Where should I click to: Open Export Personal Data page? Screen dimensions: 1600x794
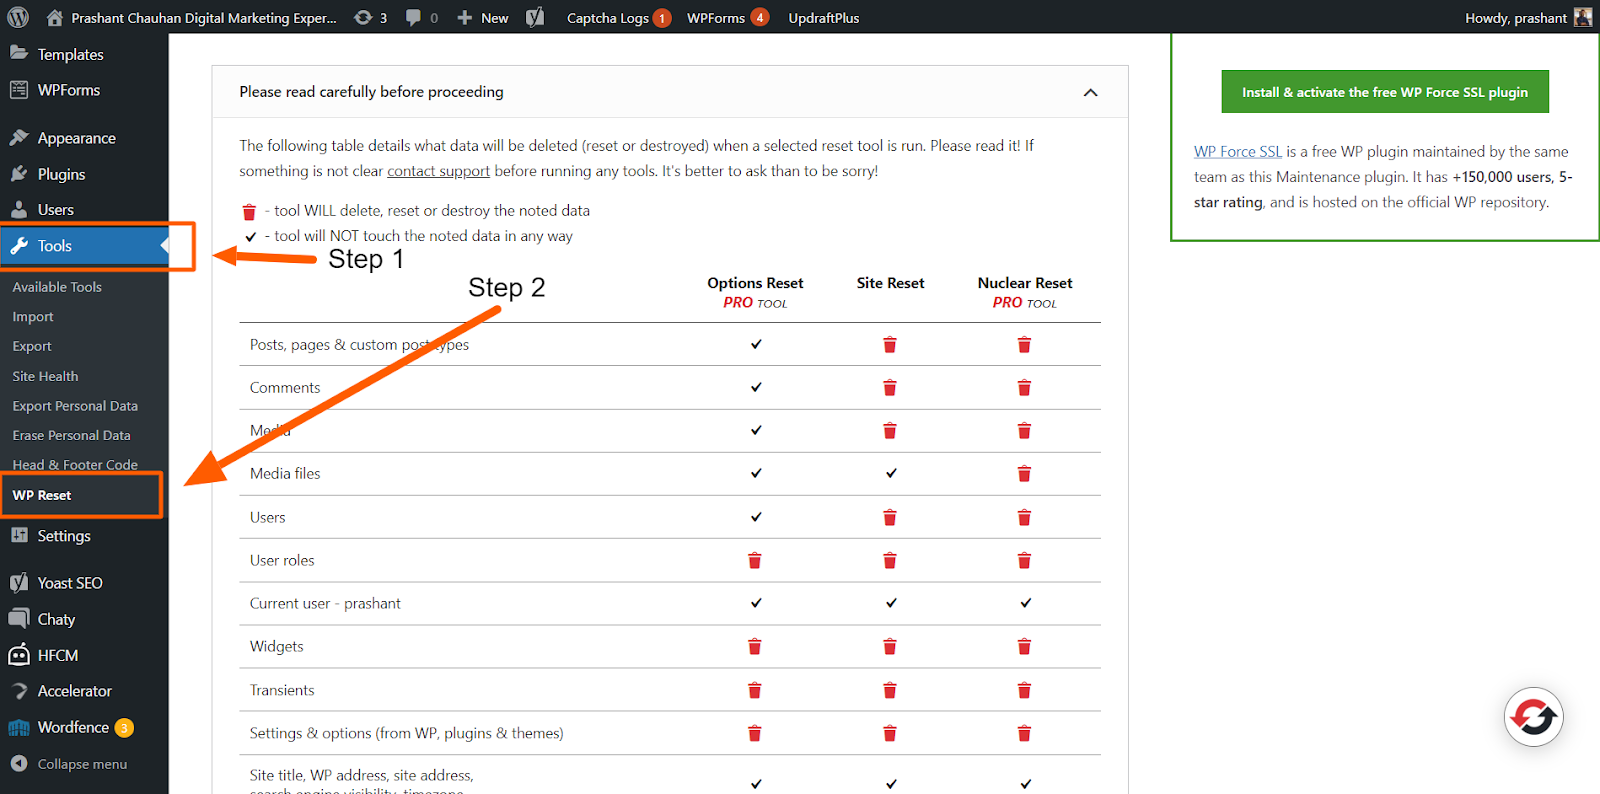[75, 406]
